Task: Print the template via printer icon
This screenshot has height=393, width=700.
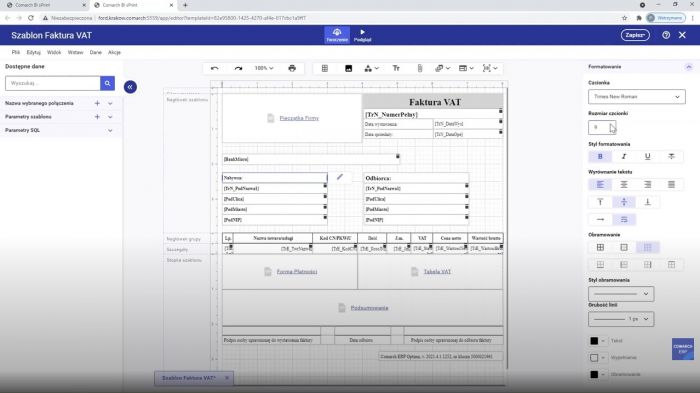Action: click(292, 68)
